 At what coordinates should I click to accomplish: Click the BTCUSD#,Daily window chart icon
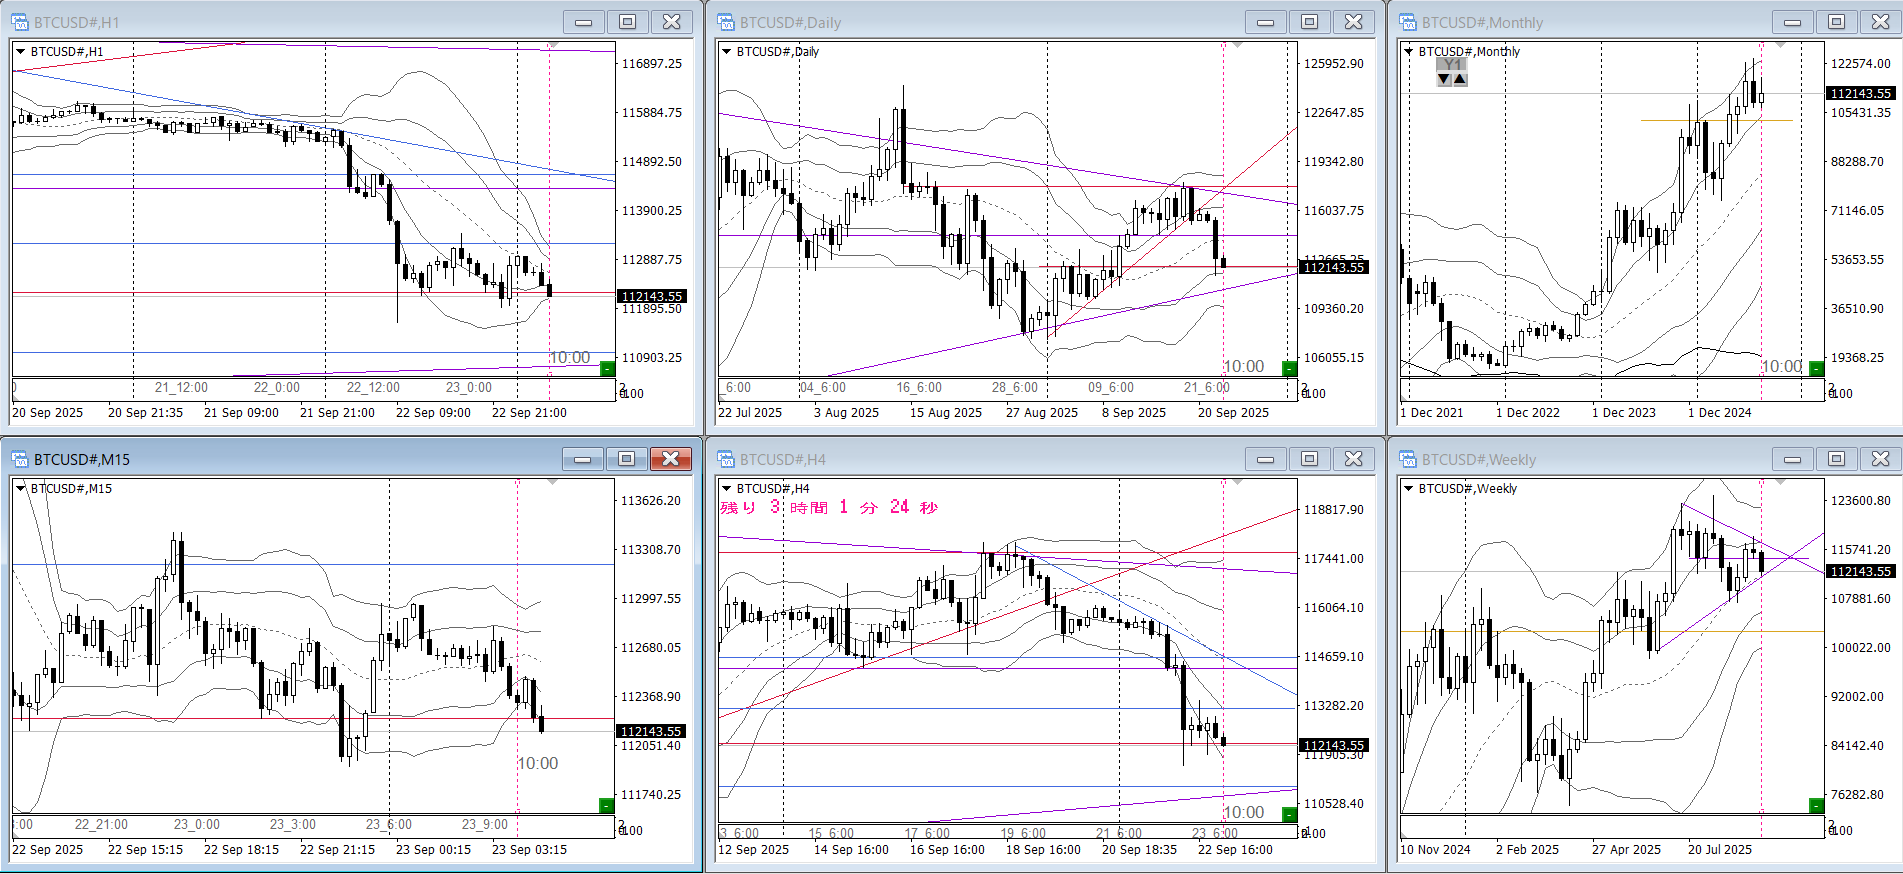coord(726,22)
